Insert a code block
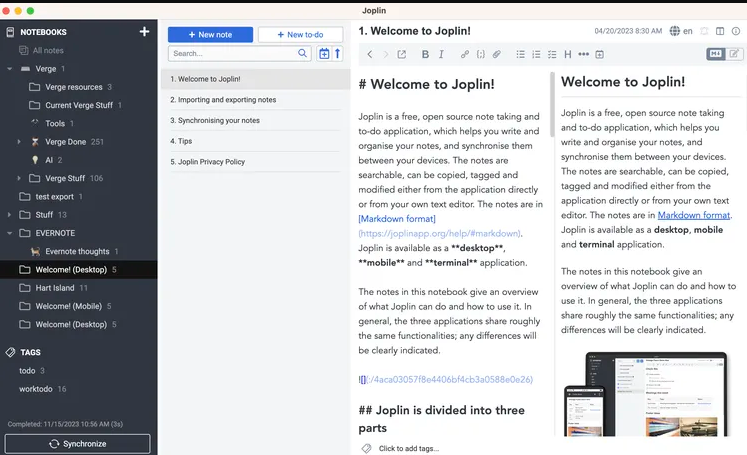The width and height of the screenshot is (747, 455). click(481, 54)
